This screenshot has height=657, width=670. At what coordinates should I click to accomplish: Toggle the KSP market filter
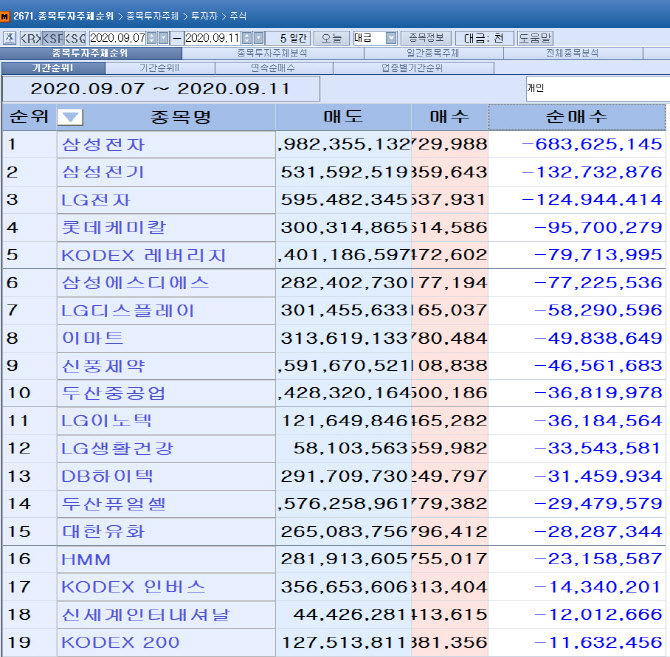coord(53,38)
